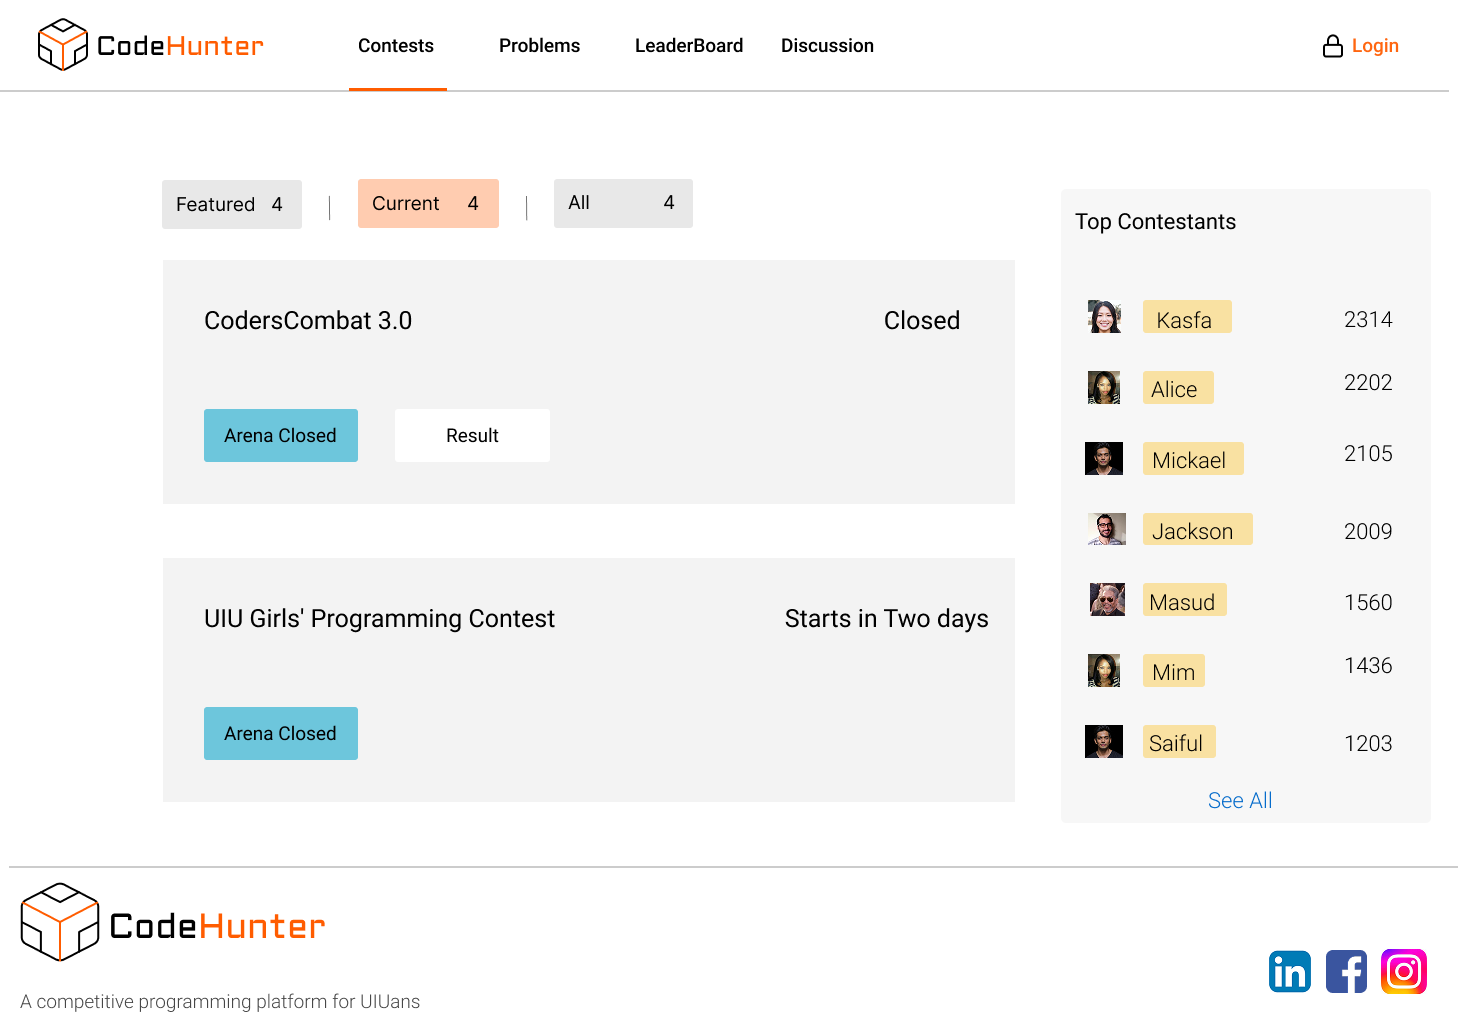Open the LinkedIn social icon
The width and height of the screenshot is (1479, 1025).
coord(1289,971)
